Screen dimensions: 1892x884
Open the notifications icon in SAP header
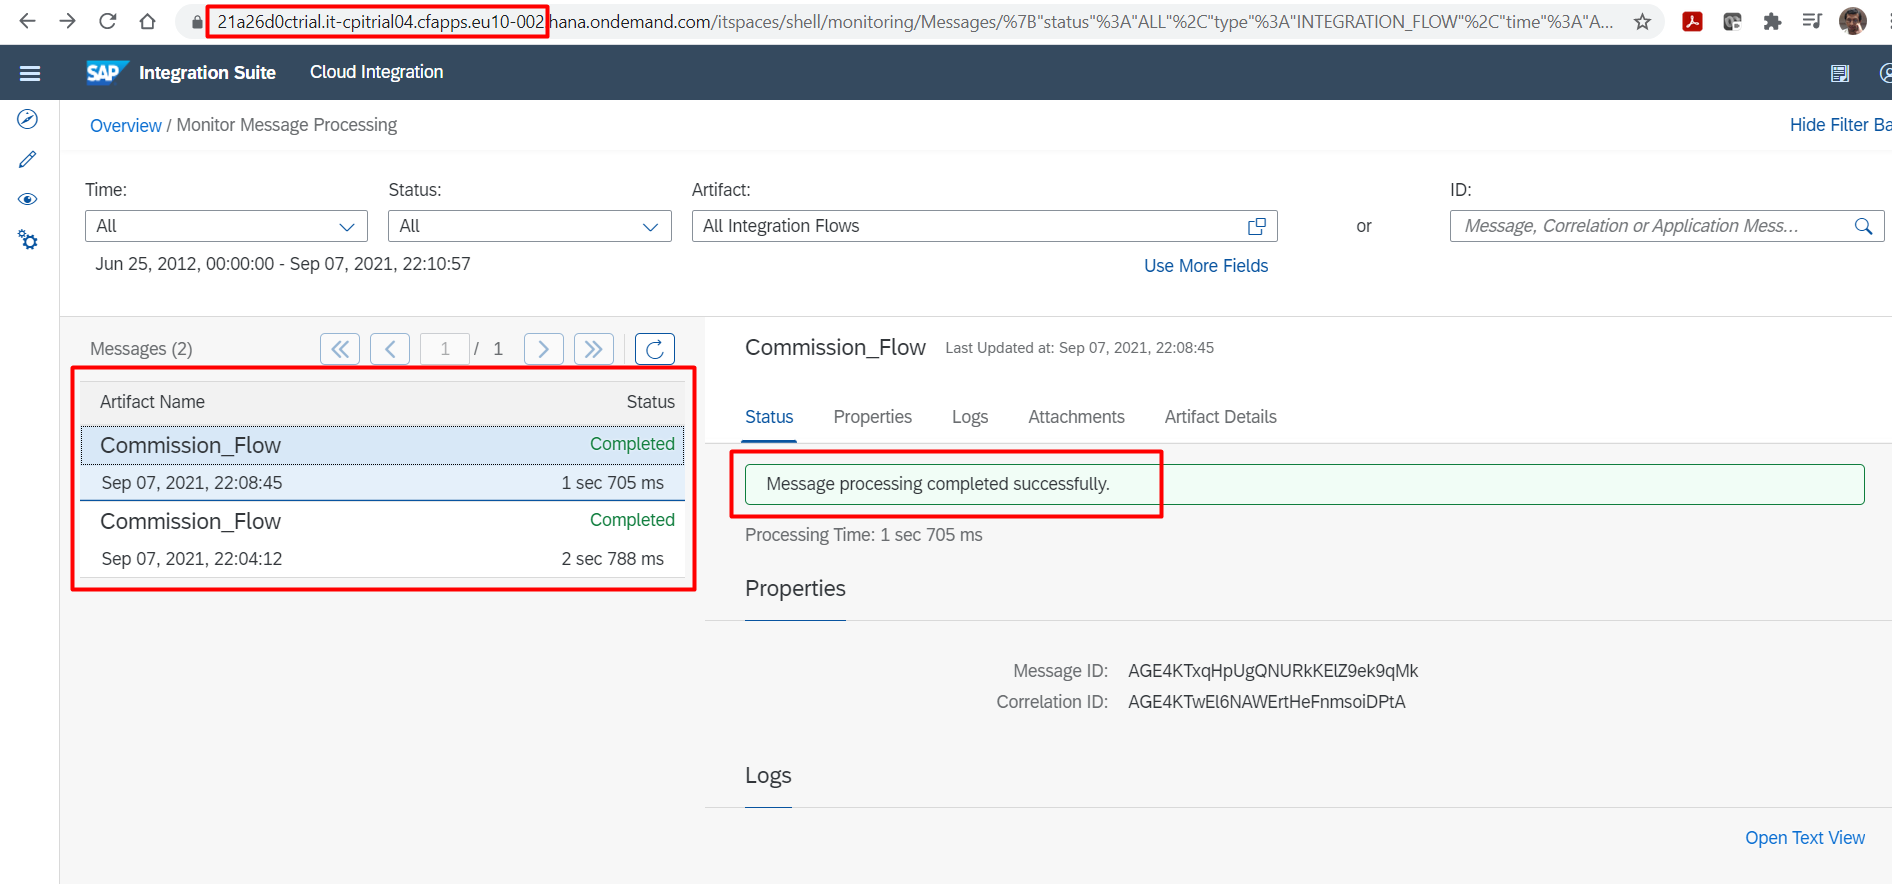[1840, 73]
